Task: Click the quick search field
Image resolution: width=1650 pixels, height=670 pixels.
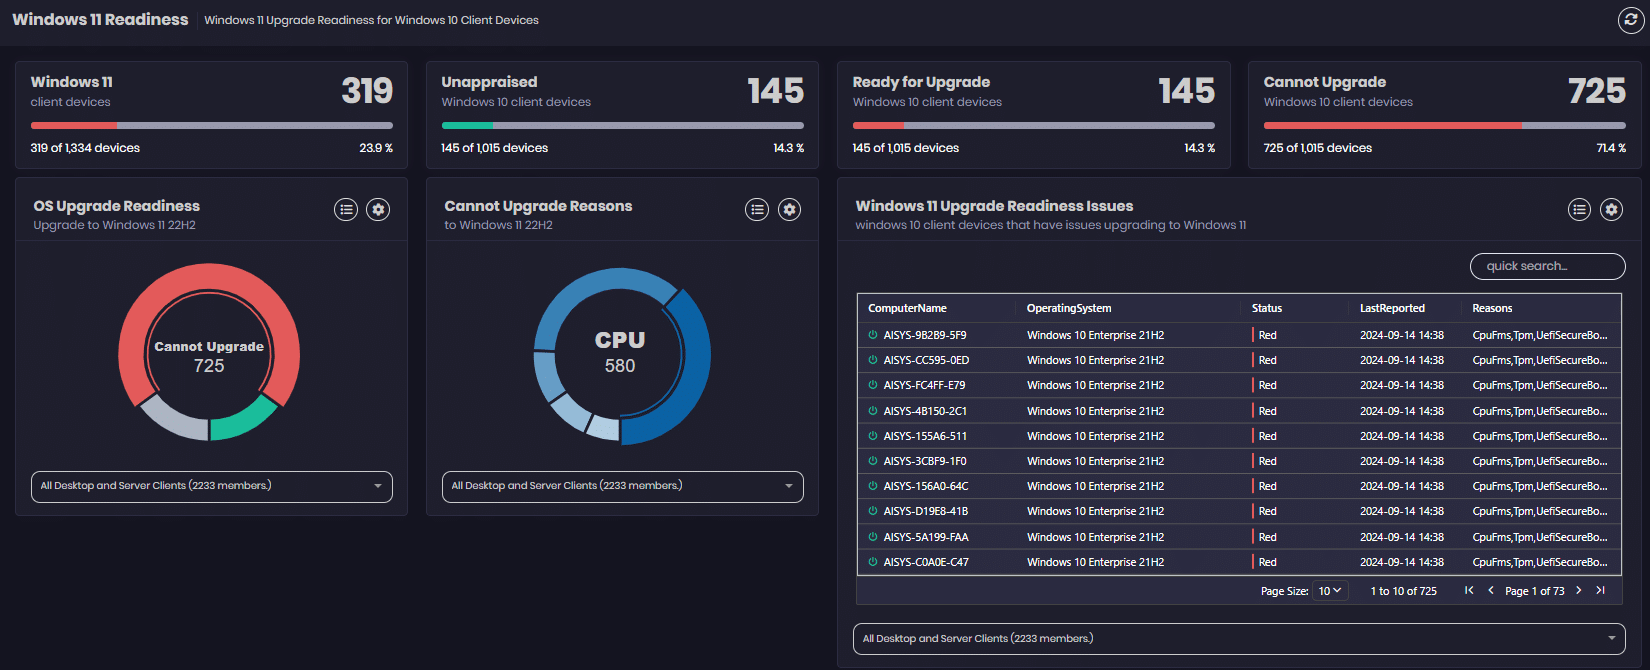Action: (1546, 266)
